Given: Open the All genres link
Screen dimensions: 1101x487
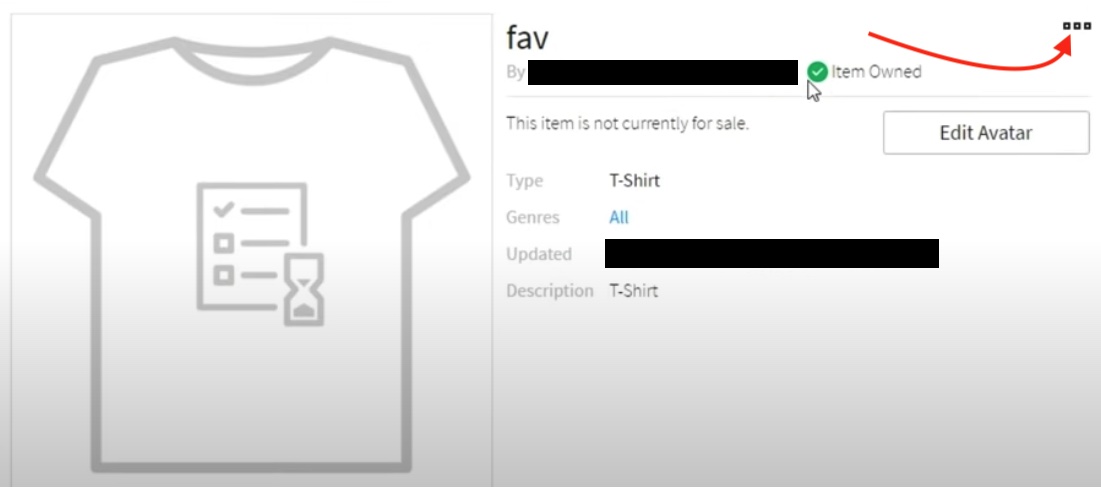Looking at the screenshot, I should 619,218.
